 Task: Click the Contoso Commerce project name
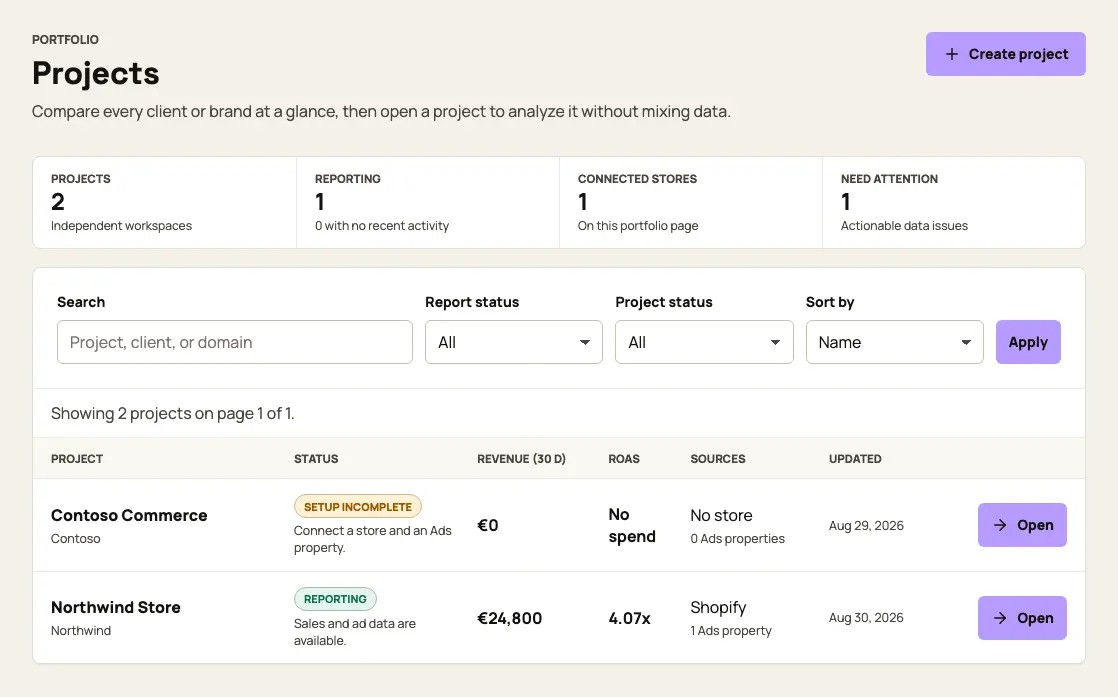(129, 515)
